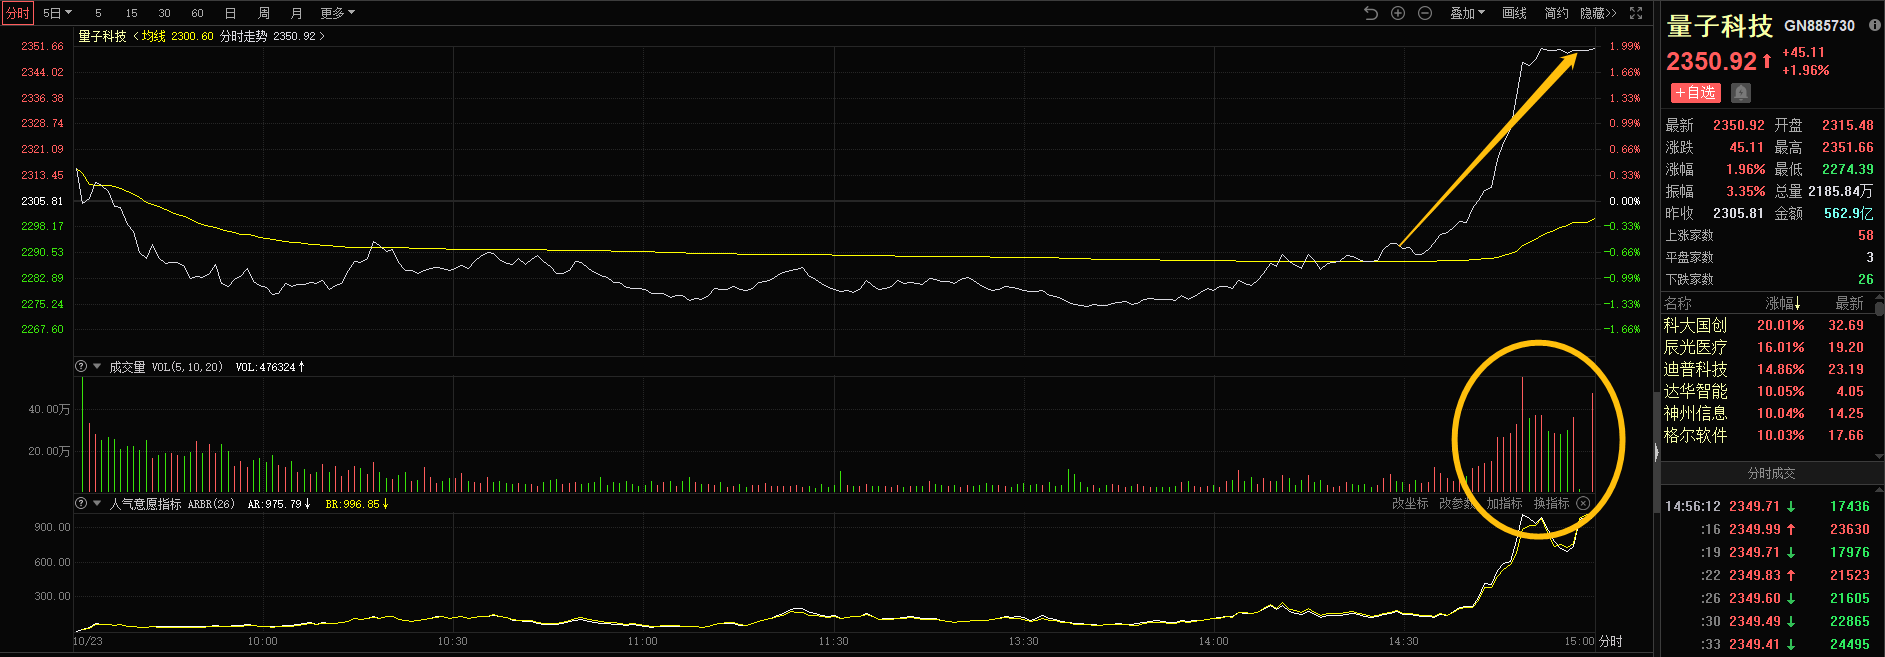Switch to the 周 weekly chart
The image size is (1885, 657).
pos(263,13)
